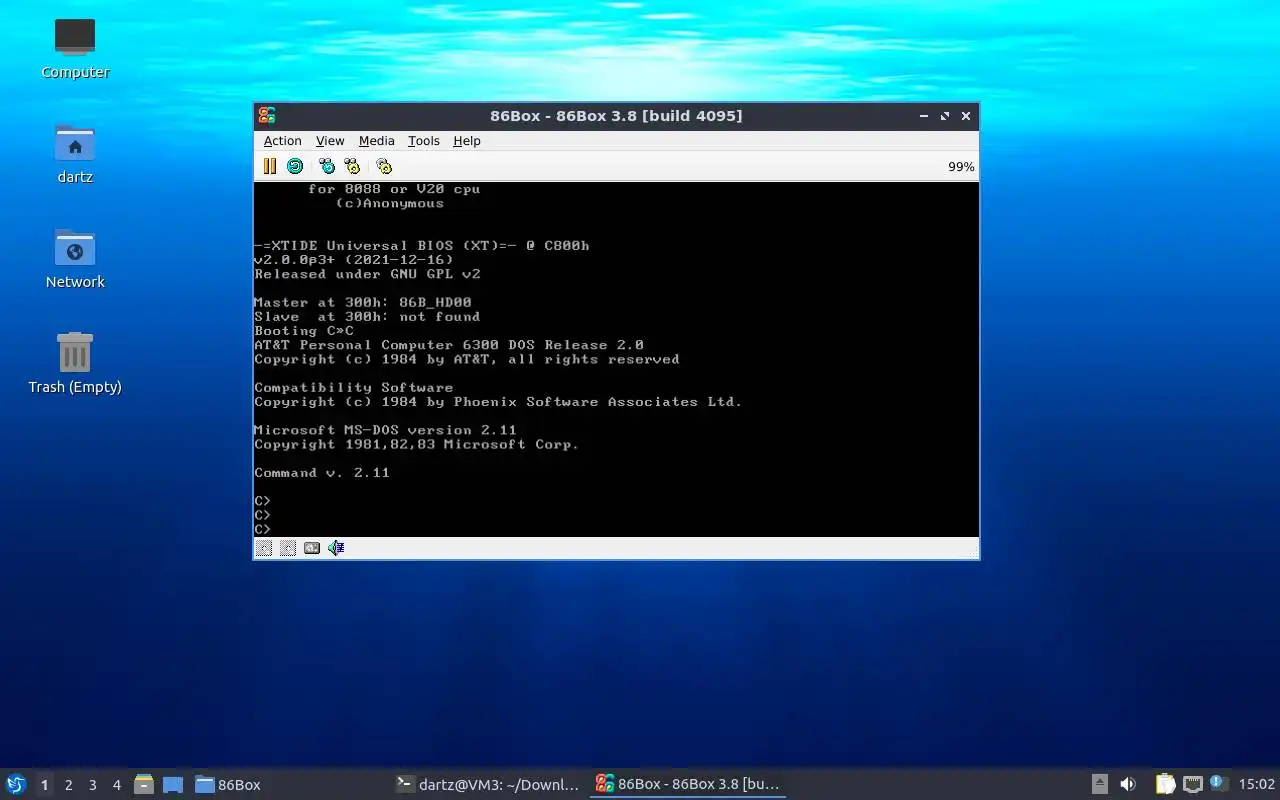Close the 86Box window
Screen dimensions: 1280x800
pos(966,116)
